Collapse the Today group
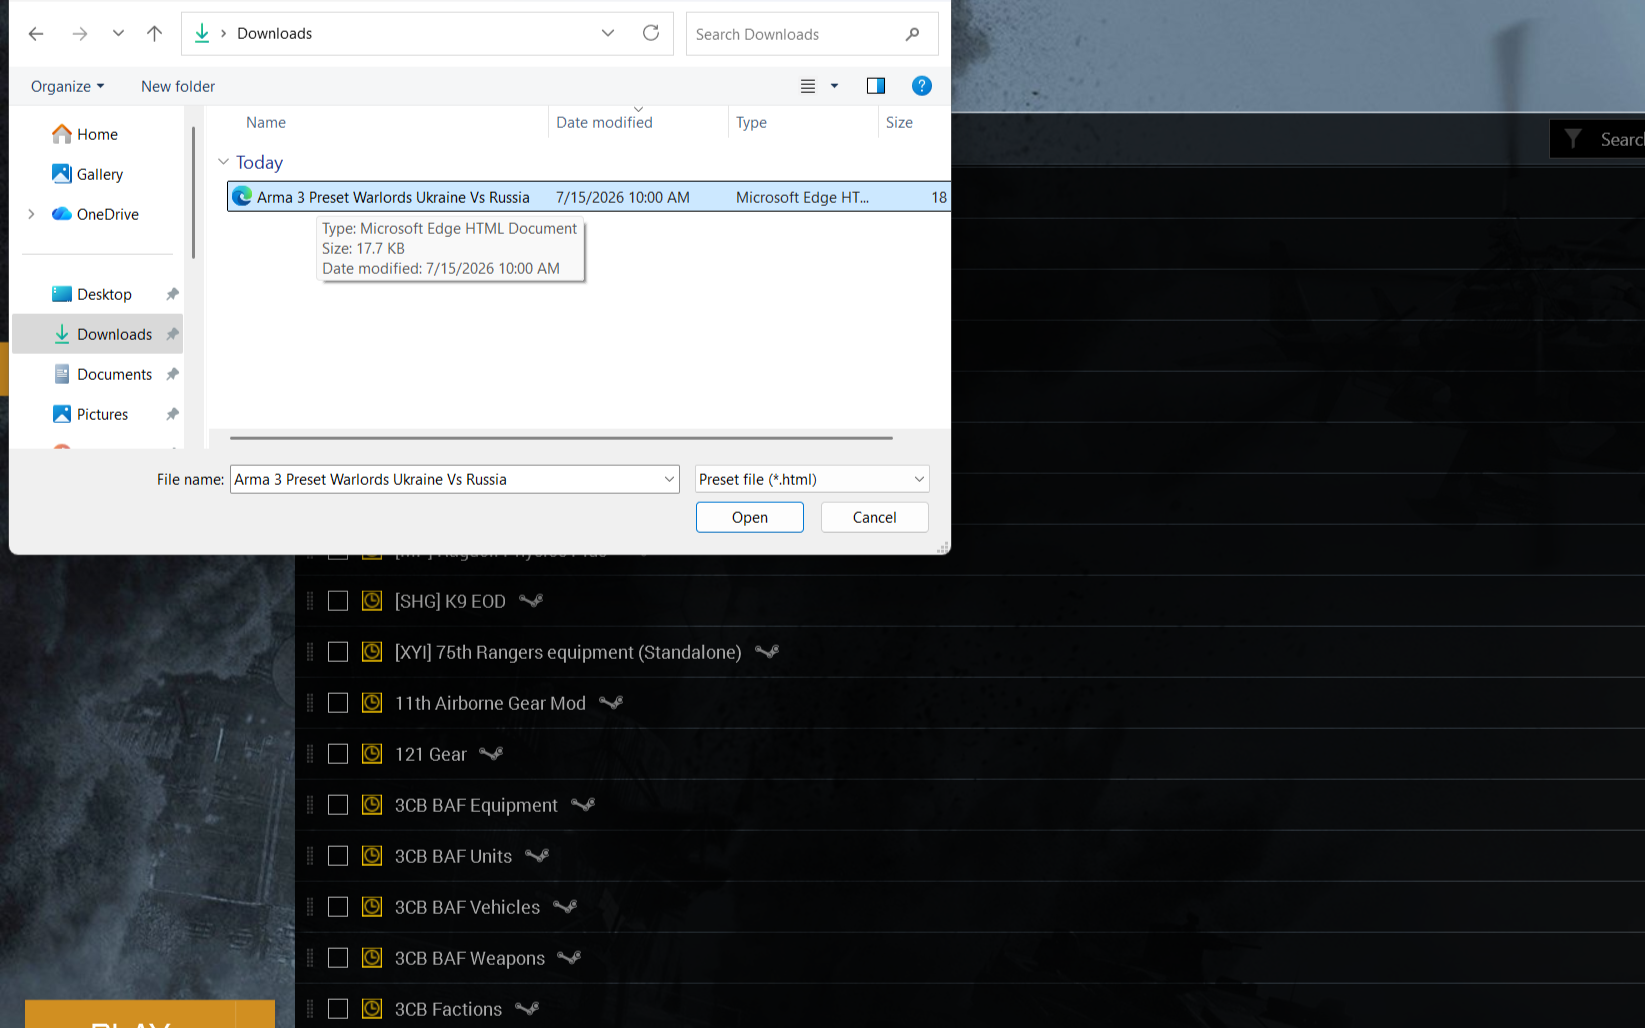This screenshot has height=1028, width=1645. [x=223, y=162]
